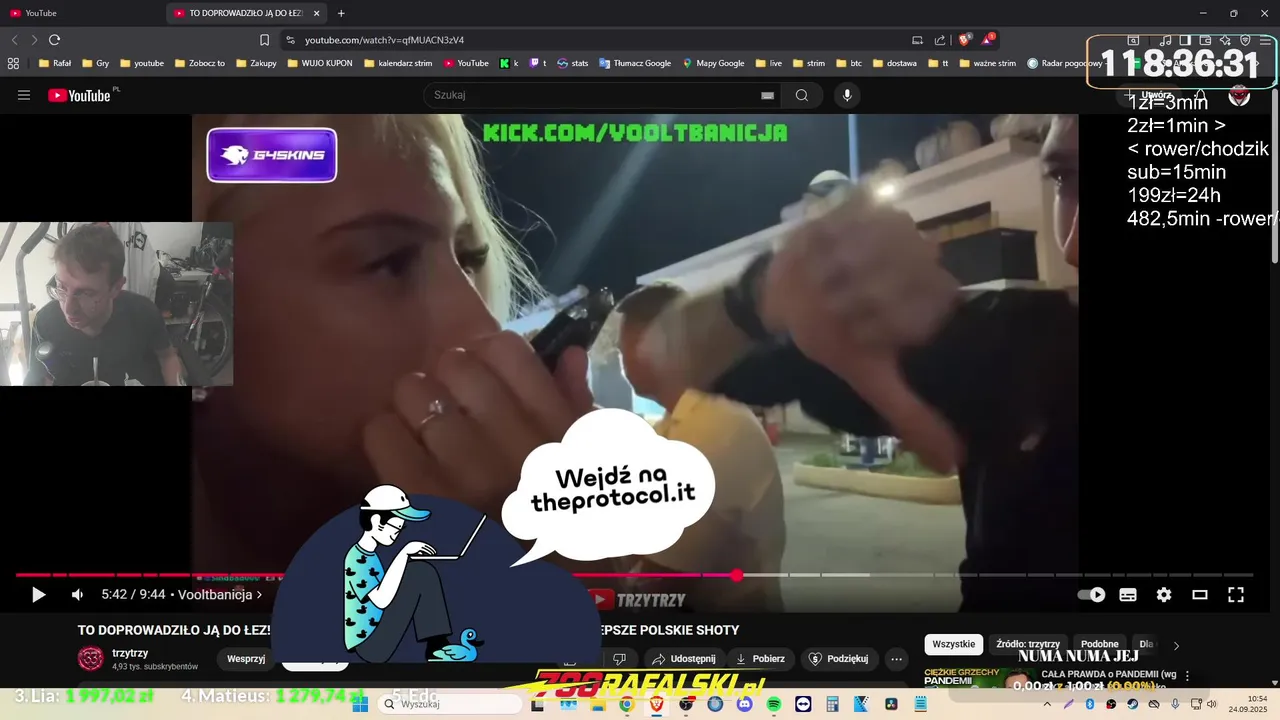Click the address bar URL

384,40
